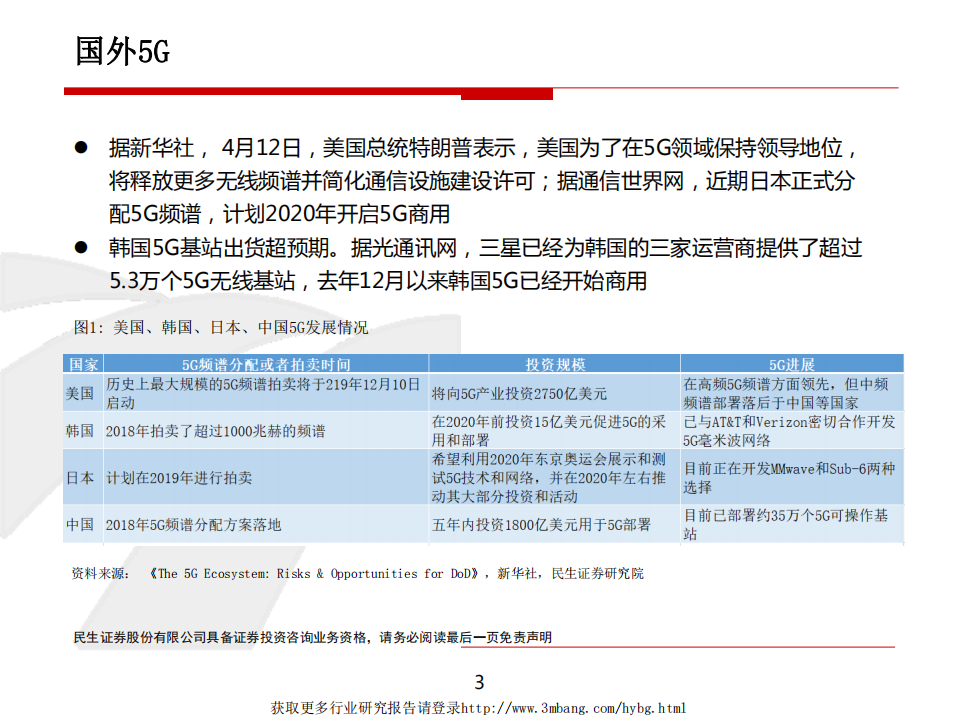Click the 韩国 row label
Image resolution: width=959 pixels, height=719 pixels.
pyautogui.click(x=82, y=430)
